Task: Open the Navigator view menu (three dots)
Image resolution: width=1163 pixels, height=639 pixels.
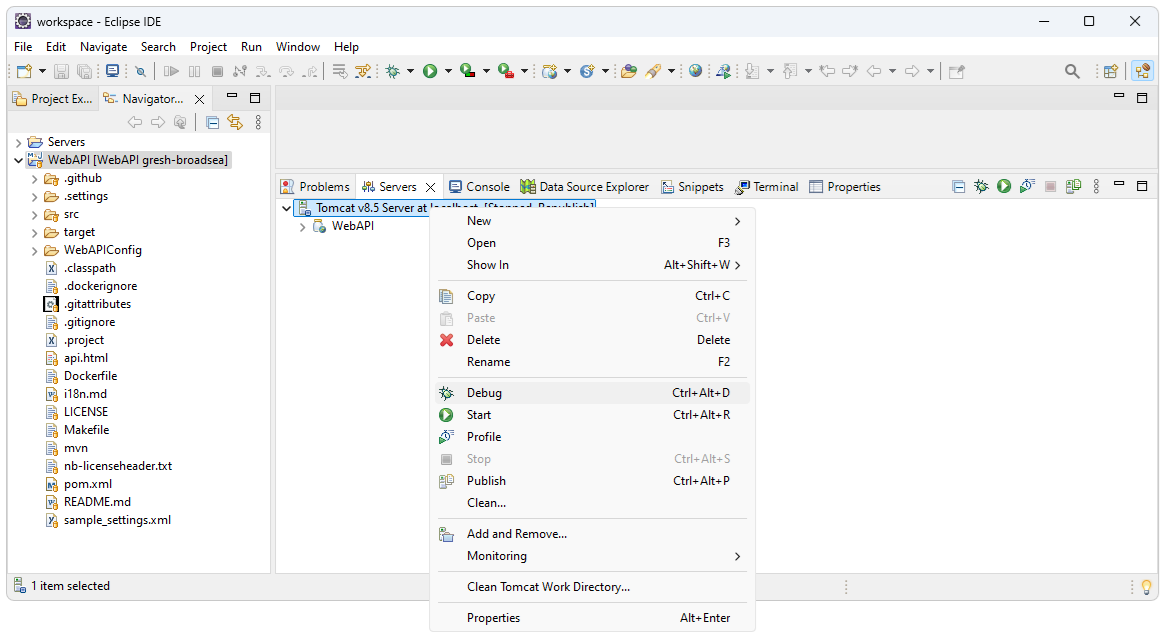Action: pyautogui.click(x=258, y=122)
